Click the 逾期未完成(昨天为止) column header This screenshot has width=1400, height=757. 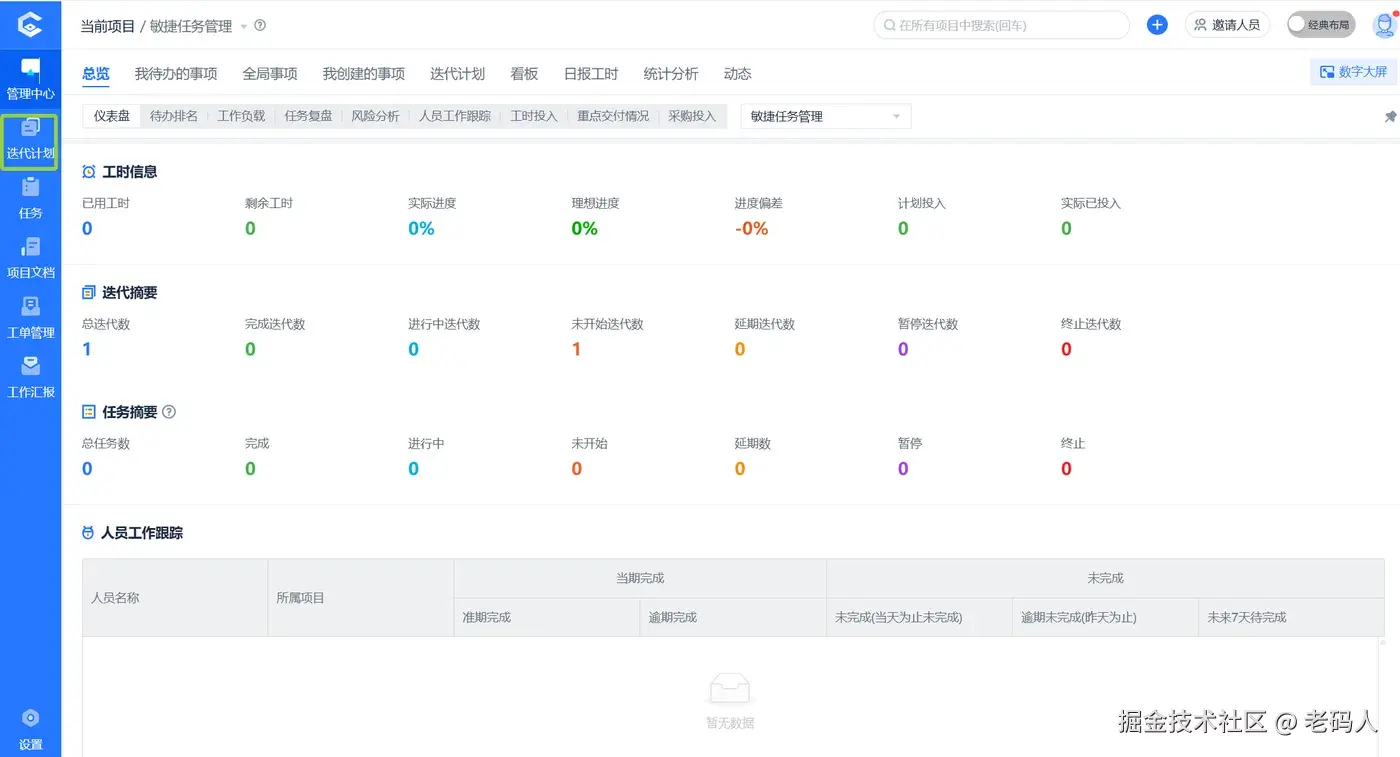1105,617
